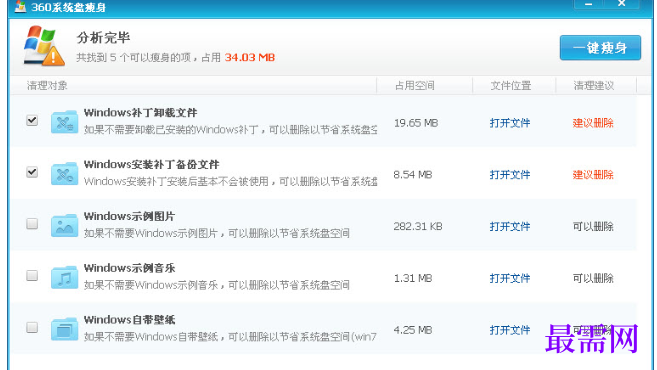The image size is (657, 370).
Task: Click the 4.25 MB size value
Action: pos(413,330)
